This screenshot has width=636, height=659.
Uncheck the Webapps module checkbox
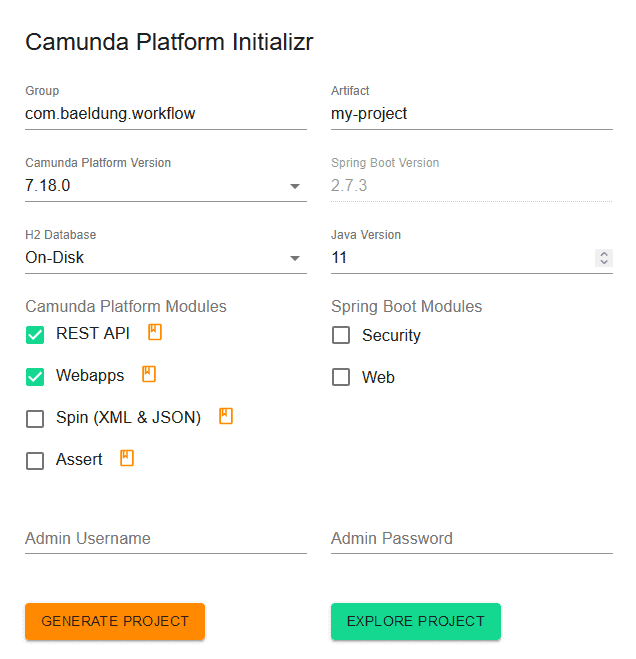pos(35,377)
